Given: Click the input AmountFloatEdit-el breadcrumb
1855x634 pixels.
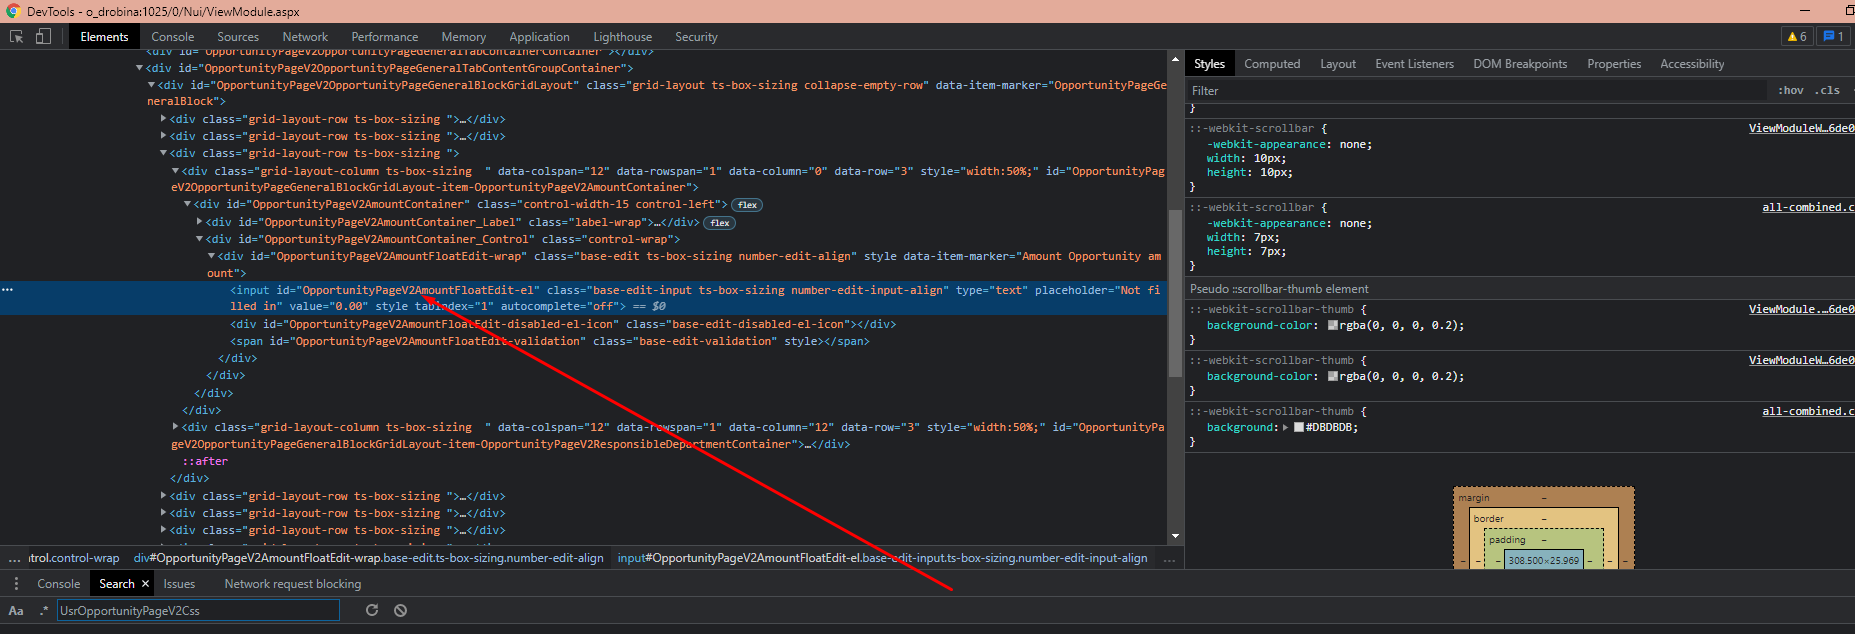Looking at the screenshot, I should point(882,558).
